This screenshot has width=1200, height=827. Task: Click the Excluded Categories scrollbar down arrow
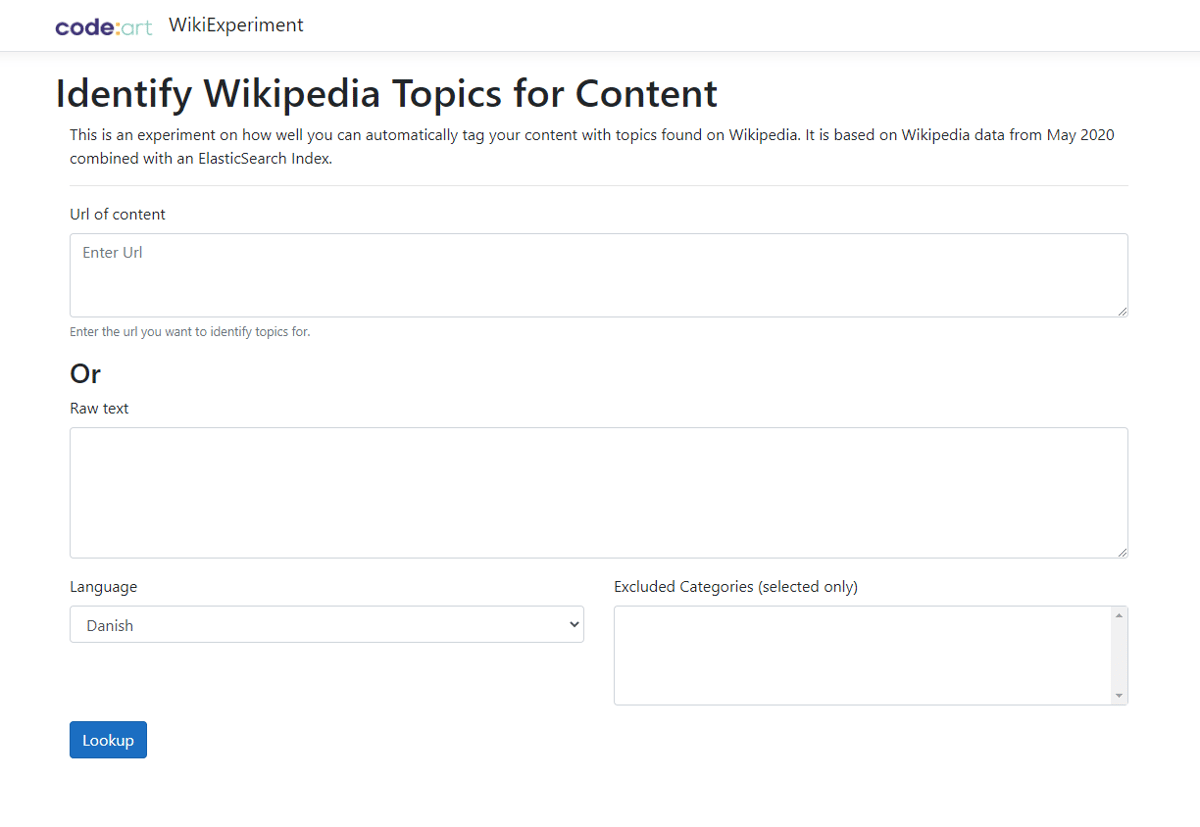point(1119,696)
